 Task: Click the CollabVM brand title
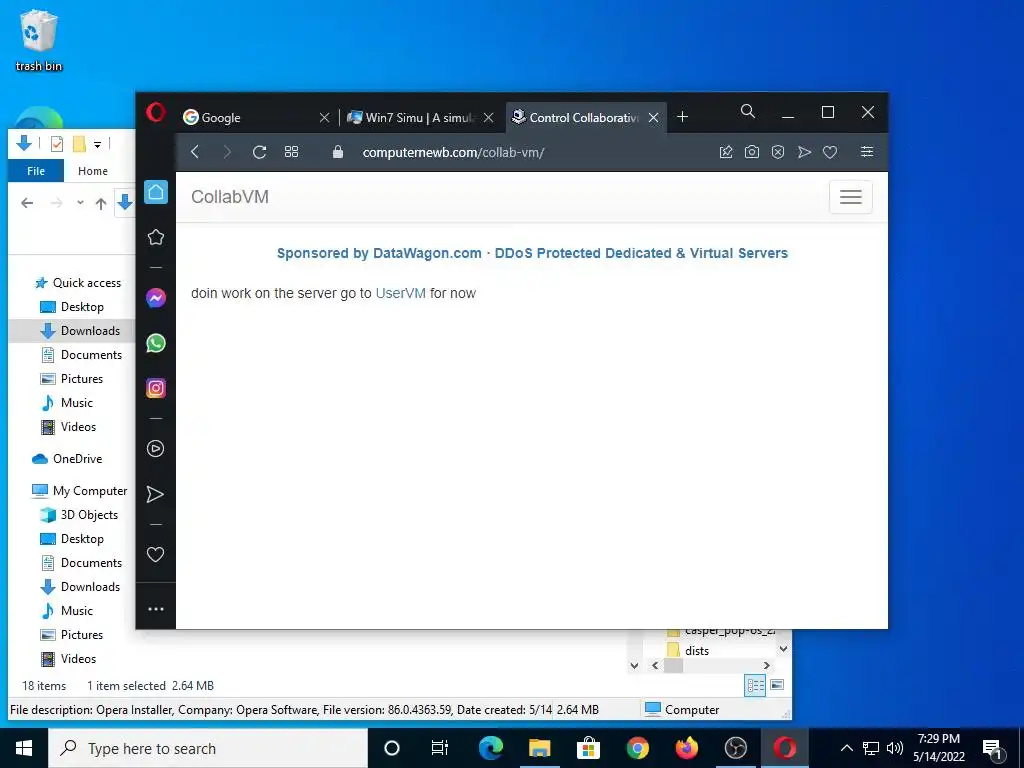pos(230,197)
